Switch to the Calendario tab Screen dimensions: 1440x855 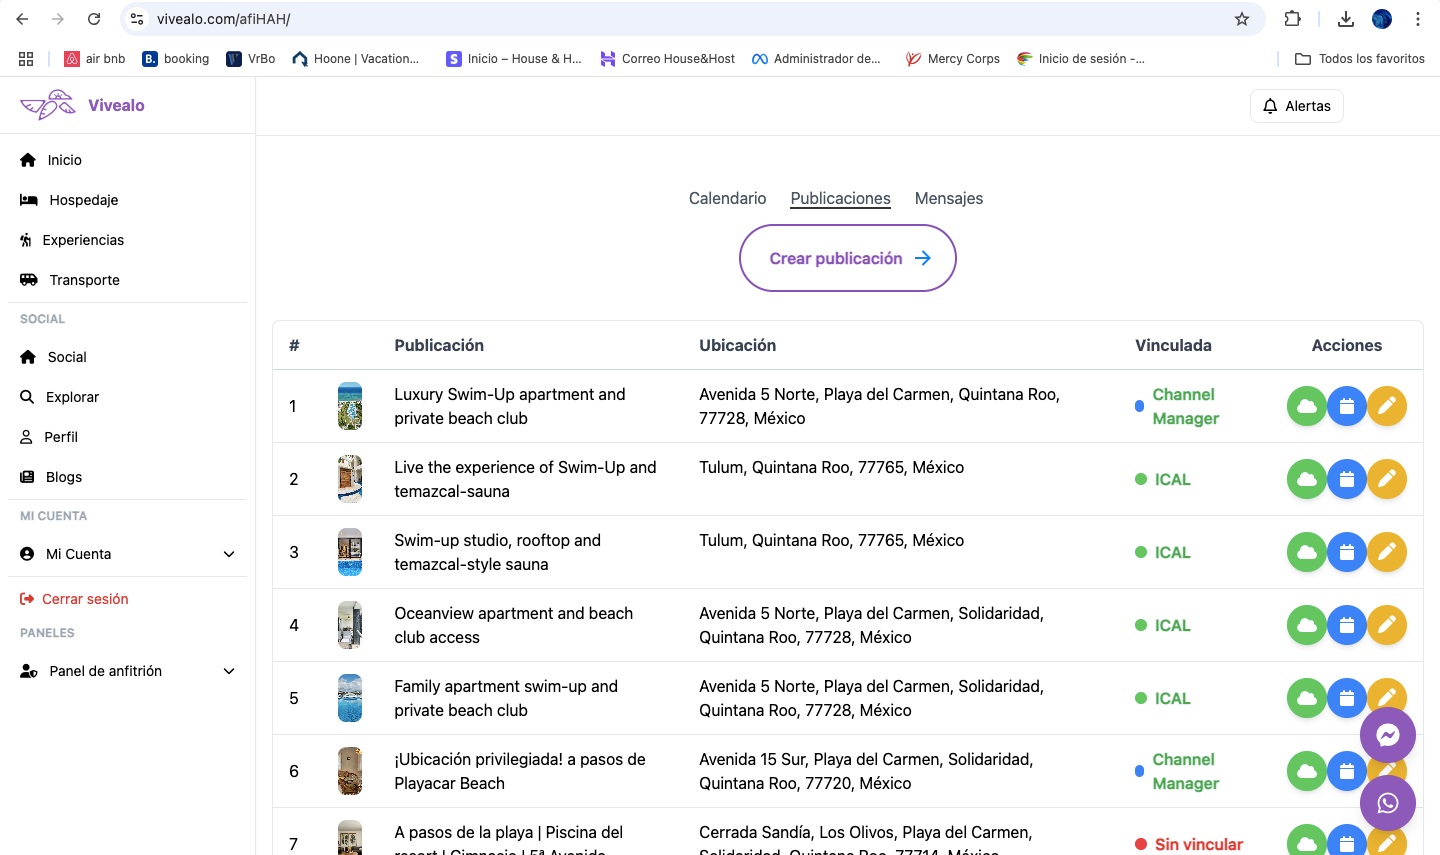coord(727,198)
